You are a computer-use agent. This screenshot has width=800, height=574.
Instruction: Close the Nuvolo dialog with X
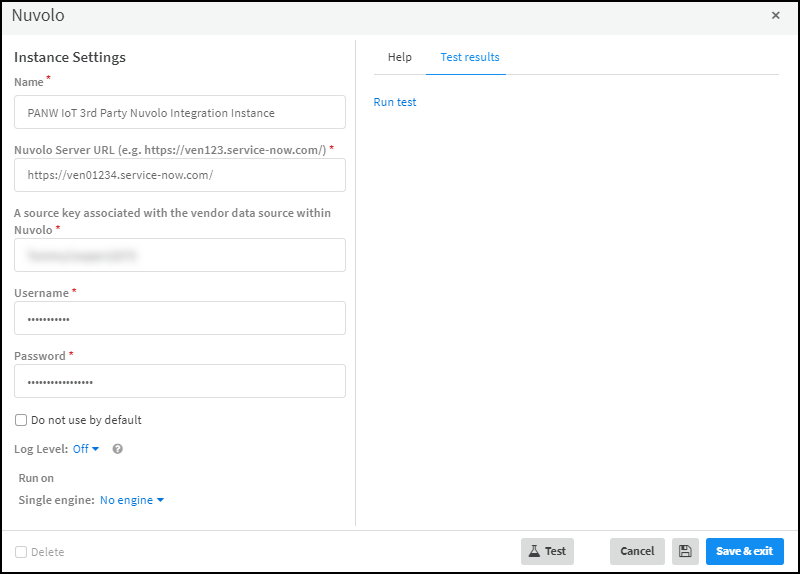pos(776,16)
